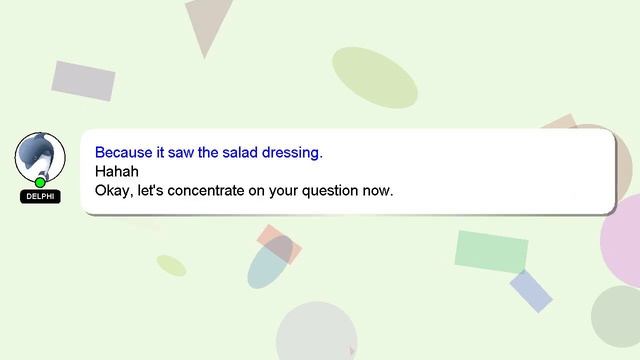Click the "Hahah" text line
The height and width of the screenshot is (360, 640).
point(117,171)
